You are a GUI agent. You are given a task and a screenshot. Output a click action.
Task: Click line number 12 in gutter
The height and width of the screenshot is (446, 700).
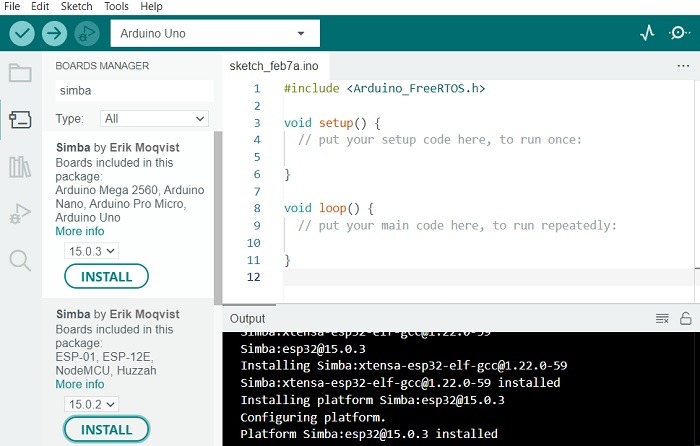click(254, 277)
